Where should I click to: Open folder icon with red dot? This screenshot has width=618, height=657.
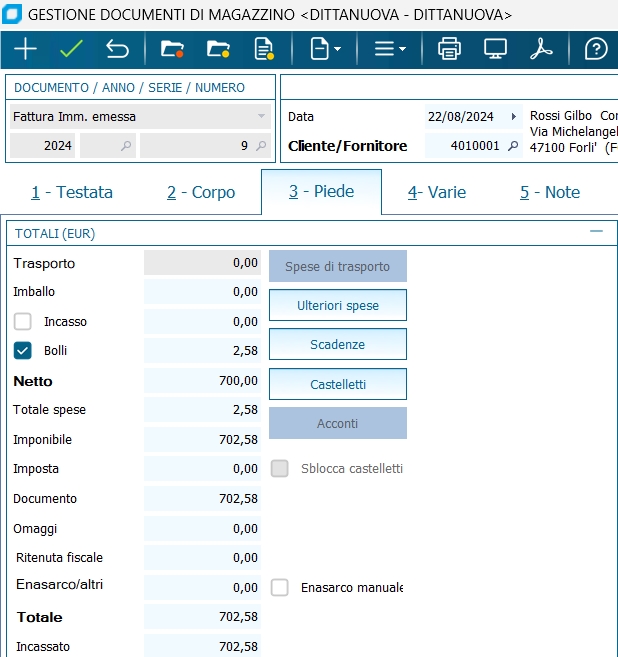(x=172, y=49)
